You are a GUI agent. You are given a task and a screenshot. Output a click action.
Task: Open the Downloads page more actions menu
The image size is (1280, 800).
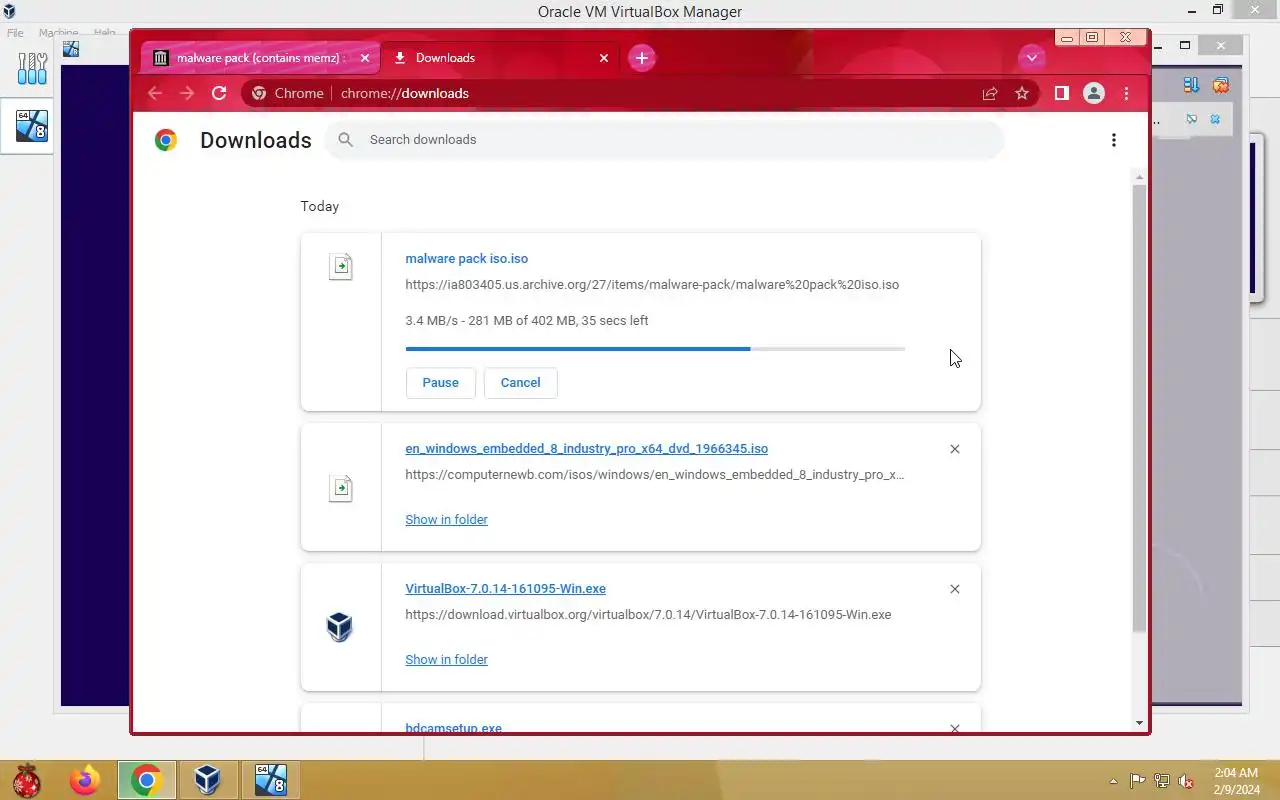1114,140
